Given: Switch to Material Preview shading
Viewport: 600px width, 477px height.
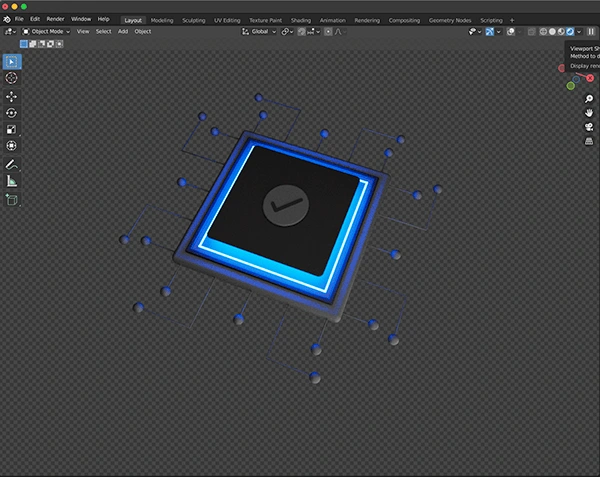Looking at the screenshot, I should [561, 31].
